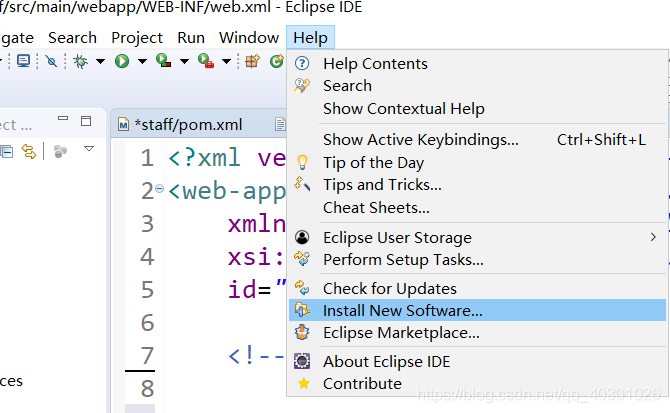This screenshot has height=413, width=670.
Task: Click the Skip All Breakpoints toolbar icon
Action: [51, 62]
